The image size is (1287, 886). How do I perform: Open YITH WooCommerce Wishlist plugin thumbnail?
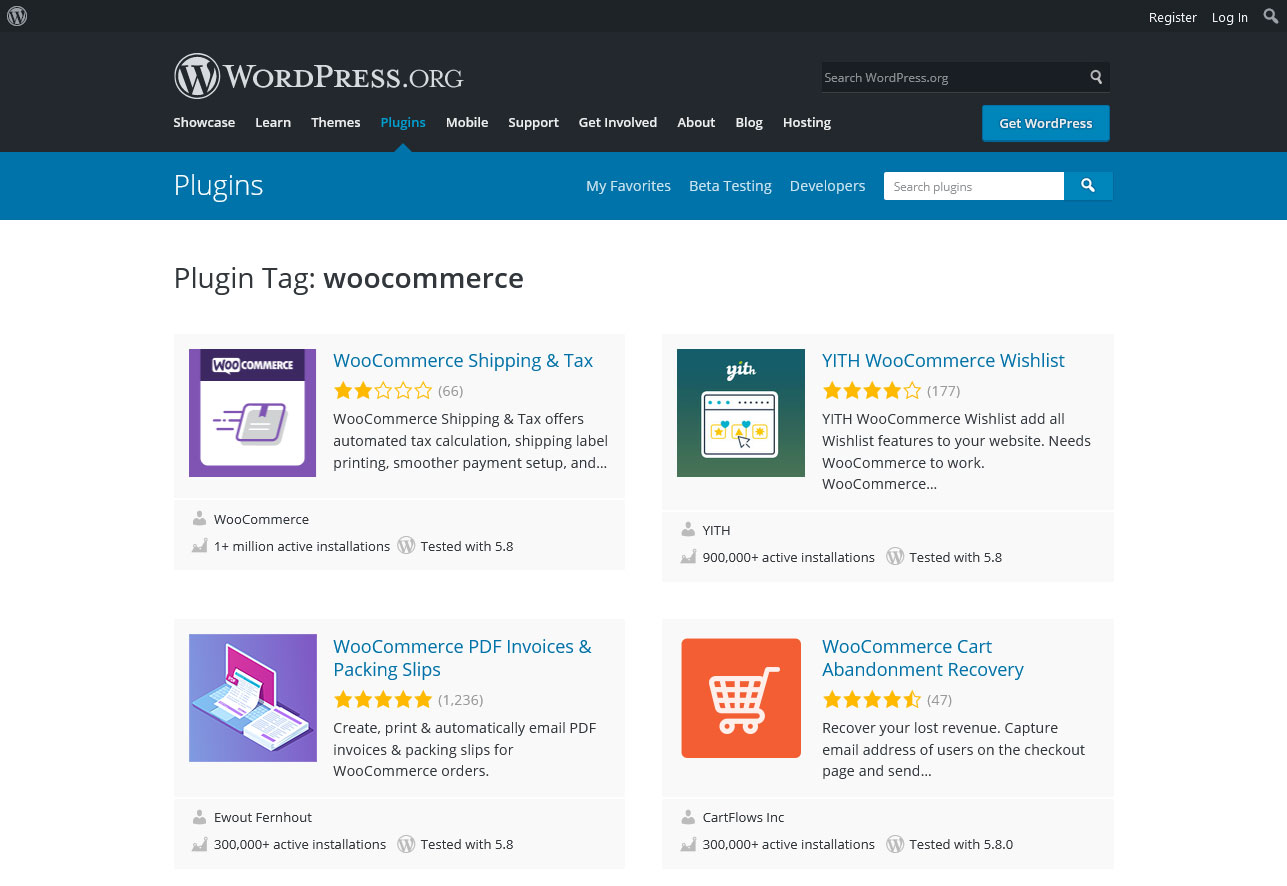click(x=741, y=413)
